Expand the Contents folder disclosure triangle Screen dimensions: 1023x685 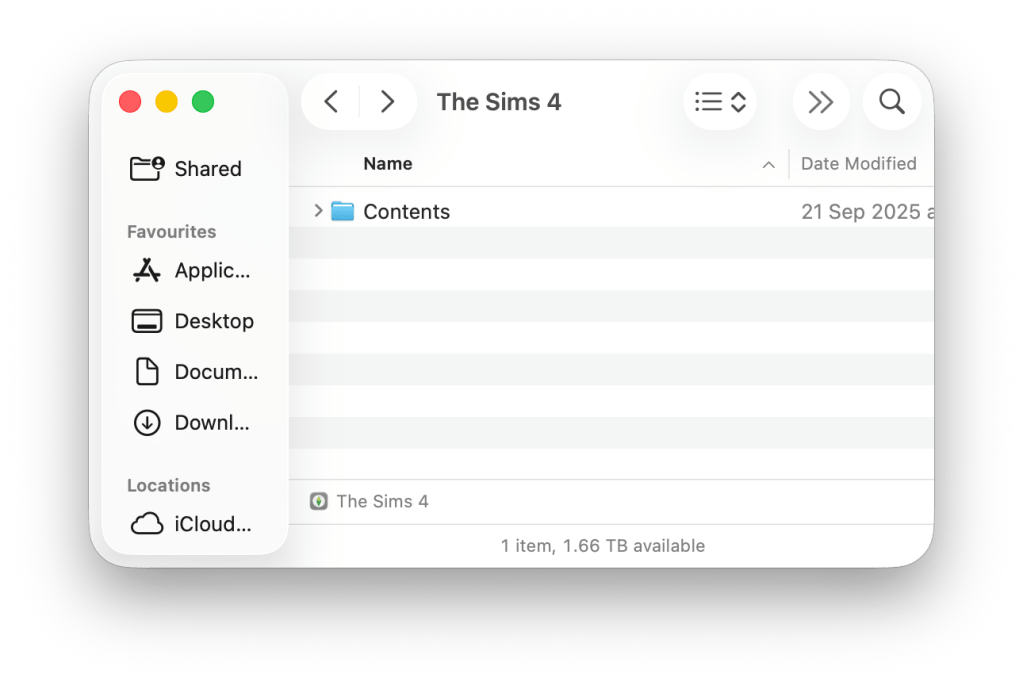(318, 211)
